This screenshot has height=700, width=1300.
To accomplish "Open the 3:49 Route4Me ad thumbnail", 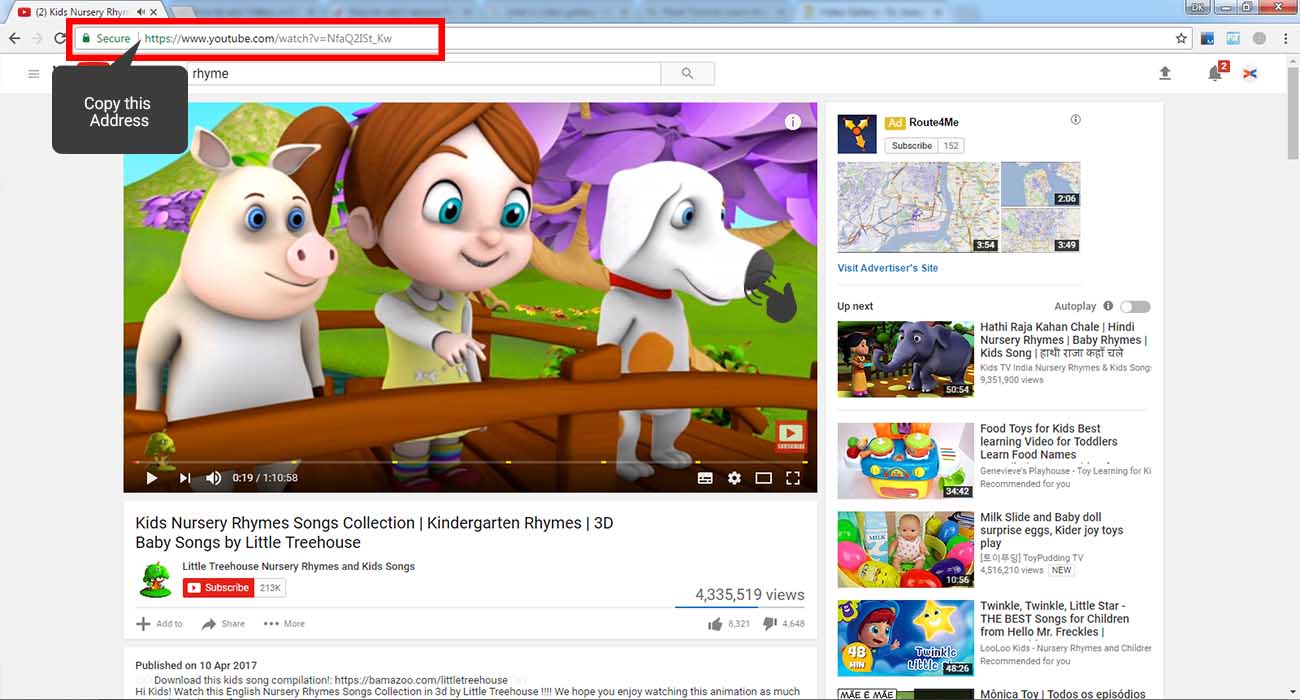I will click(x=1041, y=230).
